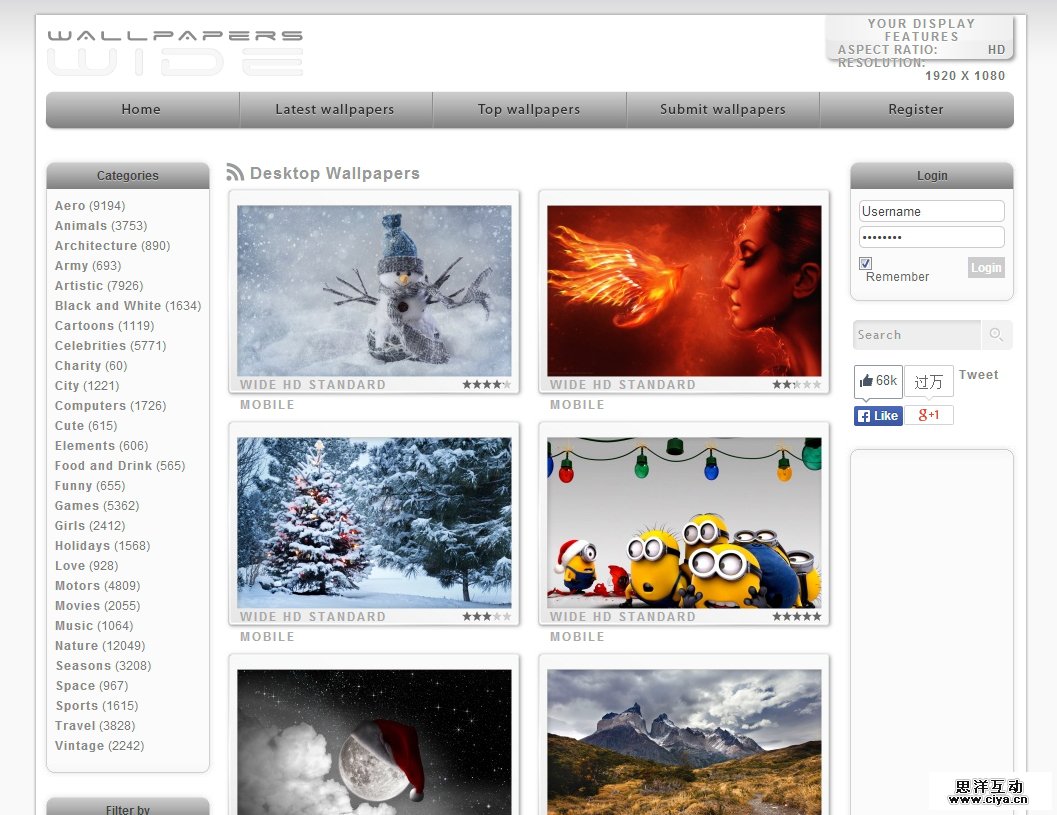The width and height of the screenshot is (1057, 815).
Task: Click the Tweet link
Action: (x=978, y=375)
